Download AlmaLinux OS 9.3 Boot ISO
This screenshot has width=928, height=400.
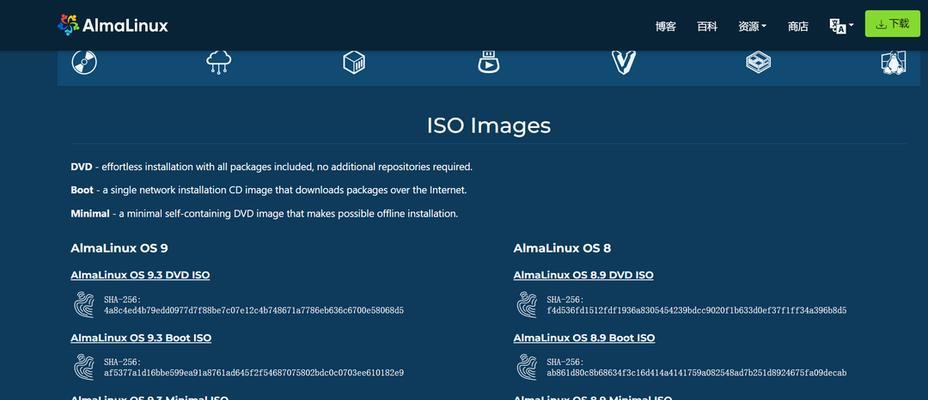[141, 338]
